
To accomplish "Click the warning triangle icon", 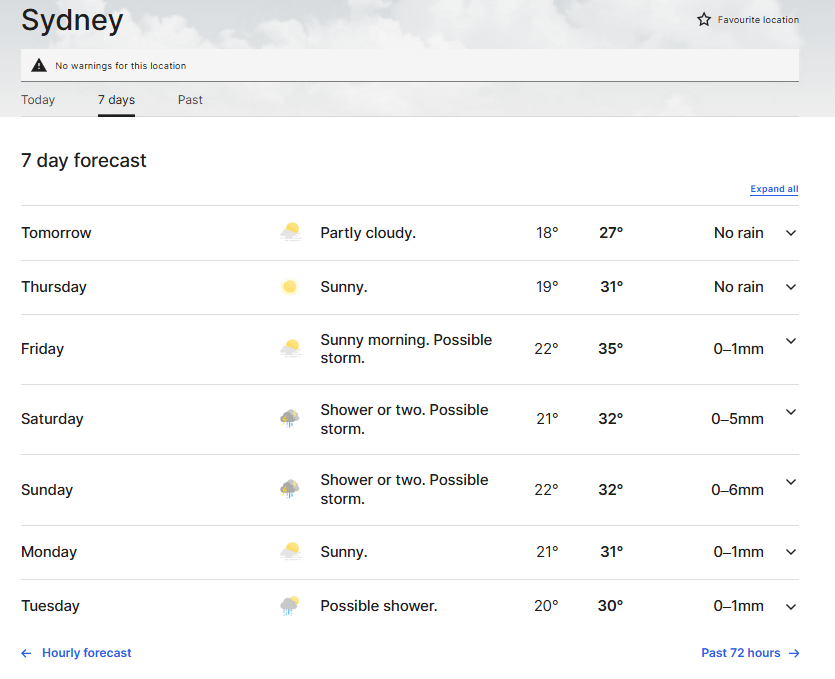I will point(38,65).
